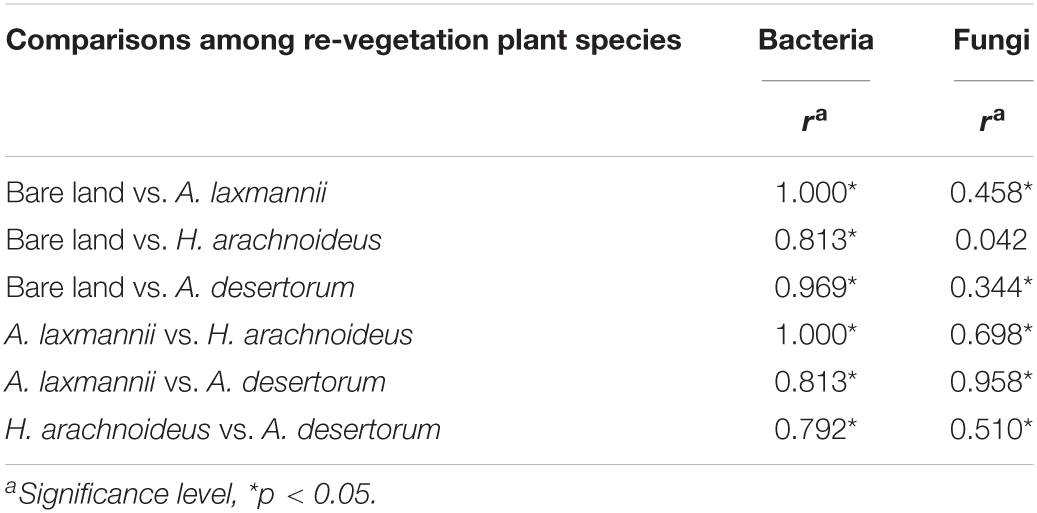Click the 0.969* bacteria value
The height and width of the screenshot is (513, 1037).
click(815, 287)
